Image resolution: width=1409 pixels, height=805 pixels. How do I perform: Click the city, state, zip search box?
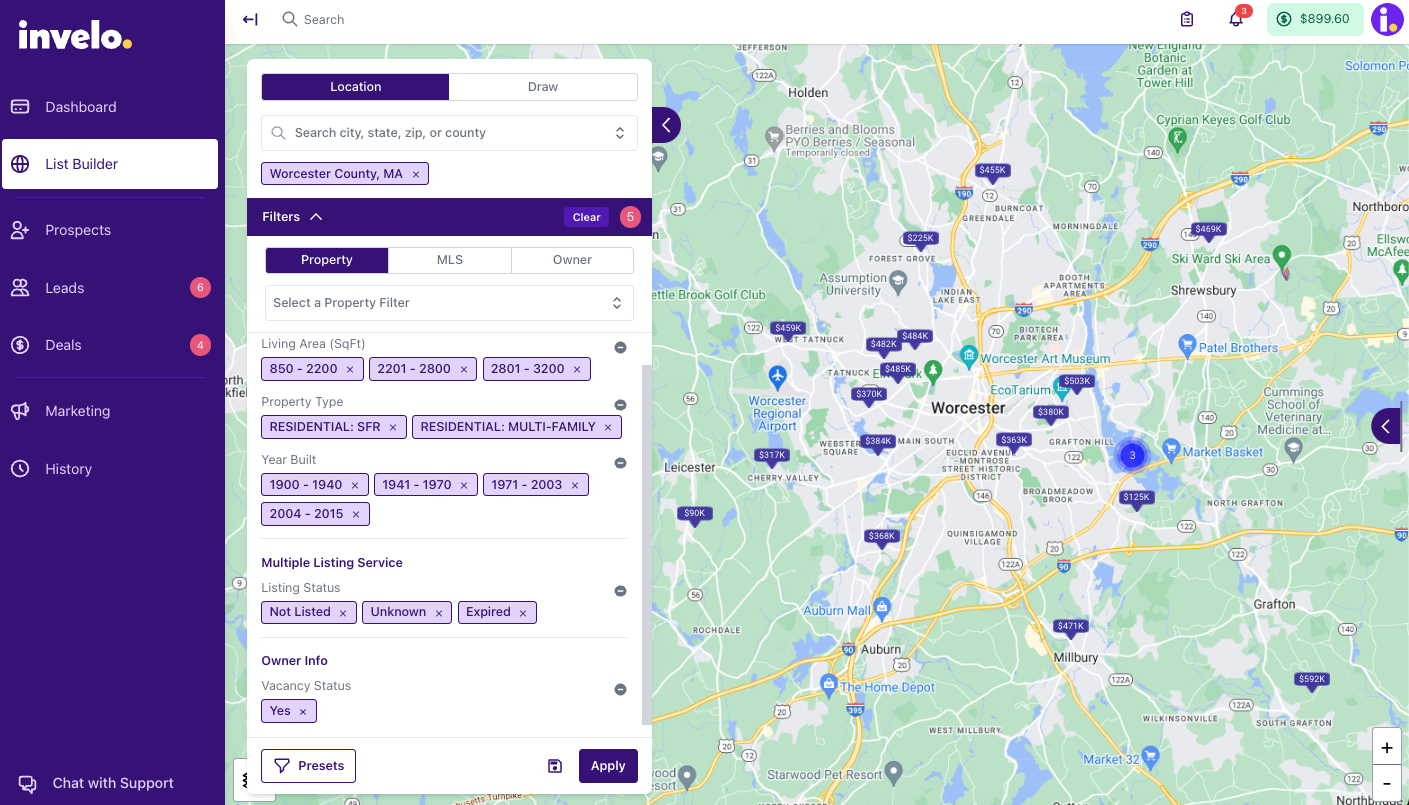(x=449, y=133)
